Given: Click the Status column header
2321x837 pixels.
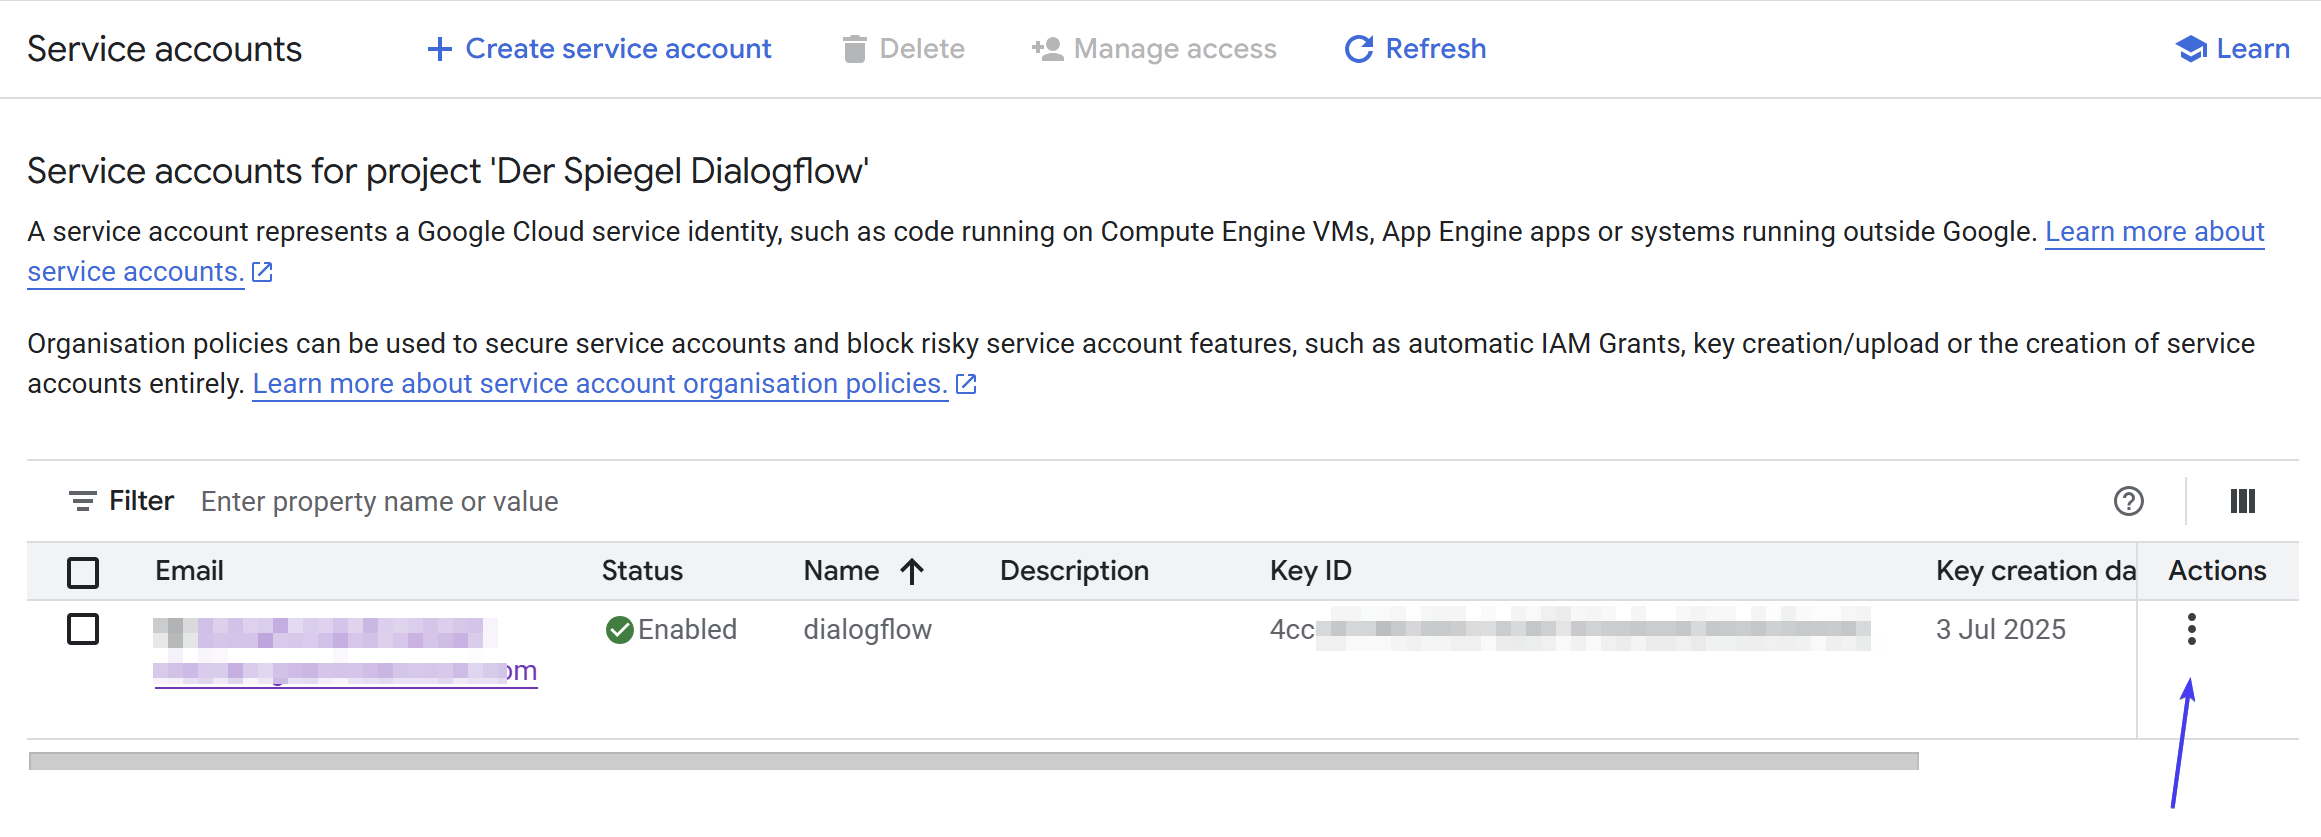Looking at the screenshot, I should pyautogui.click(x=642, y=571).
